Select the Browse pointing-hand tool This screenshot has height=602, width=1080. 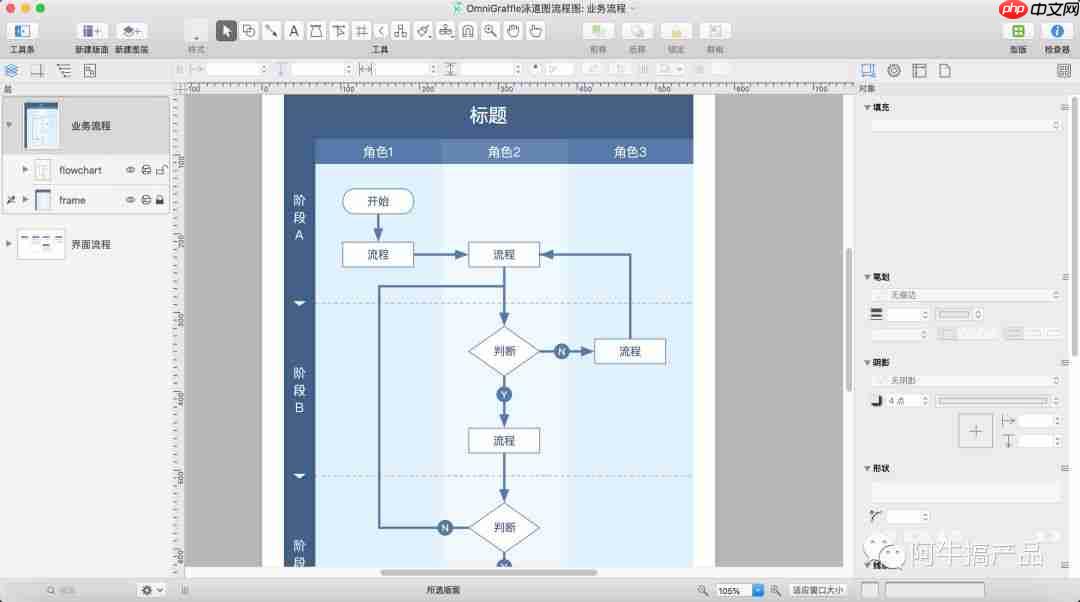point(535,31)
